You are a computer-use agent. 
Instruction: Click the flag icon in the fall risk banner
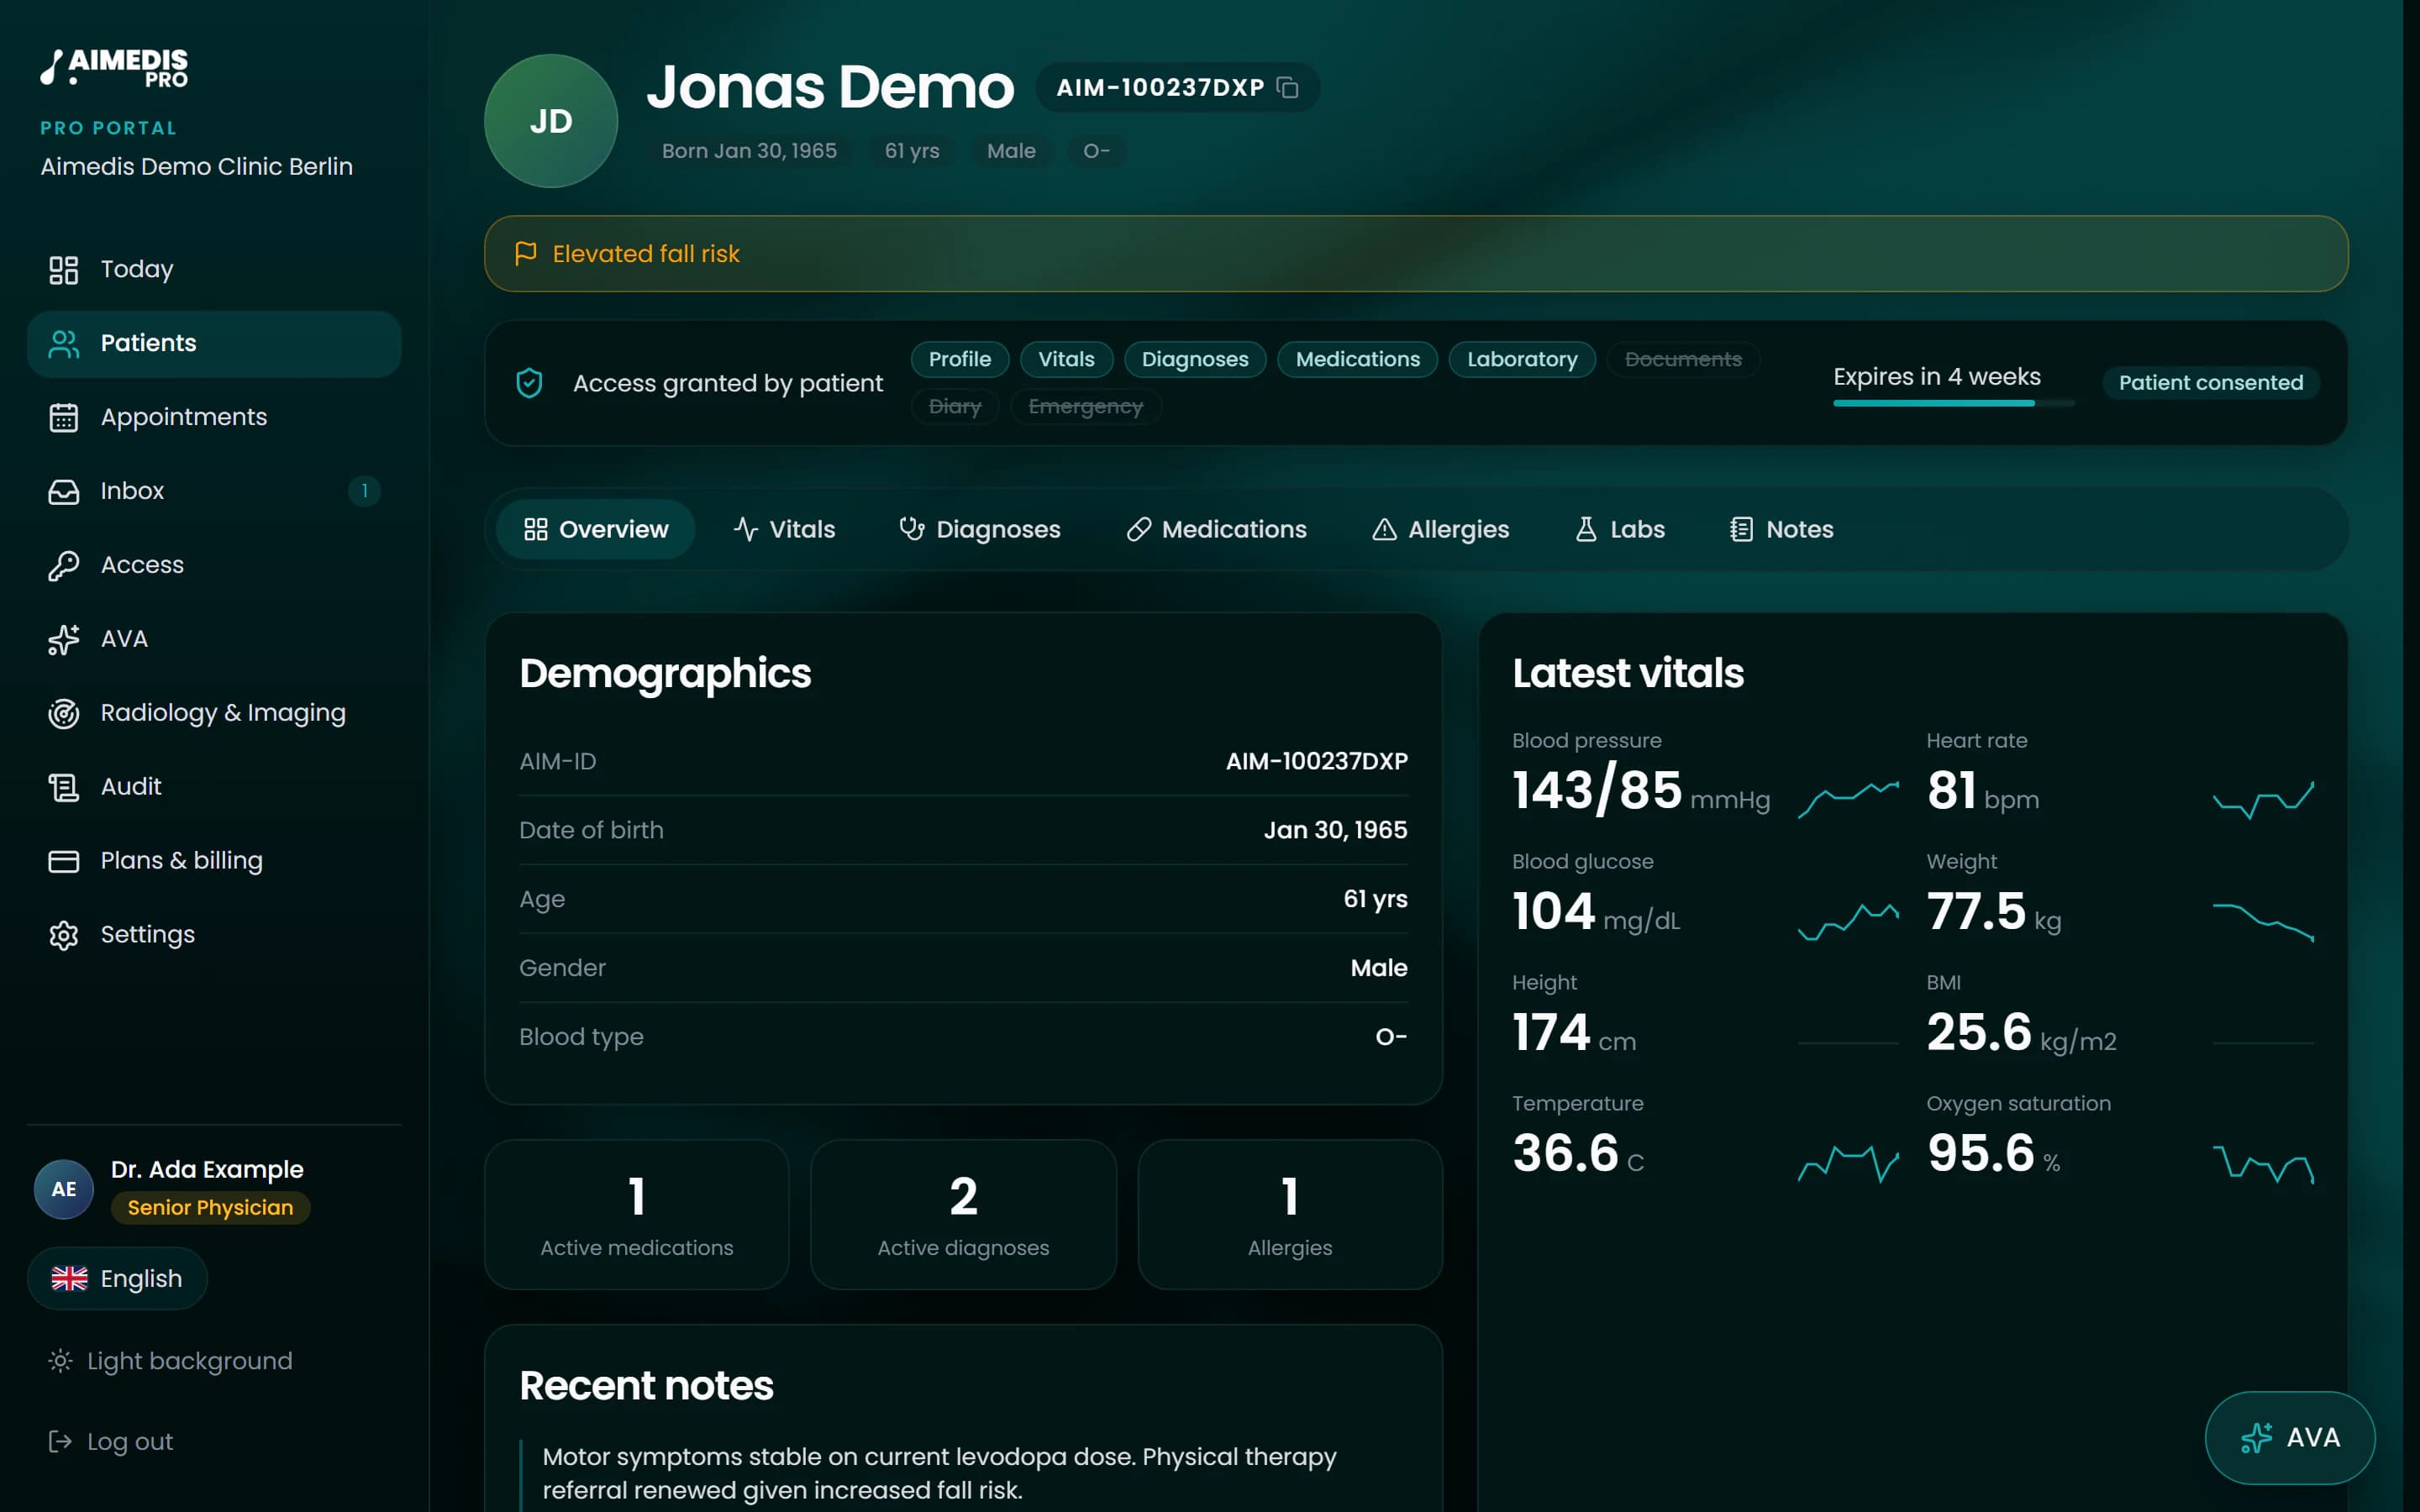point(526,253)
